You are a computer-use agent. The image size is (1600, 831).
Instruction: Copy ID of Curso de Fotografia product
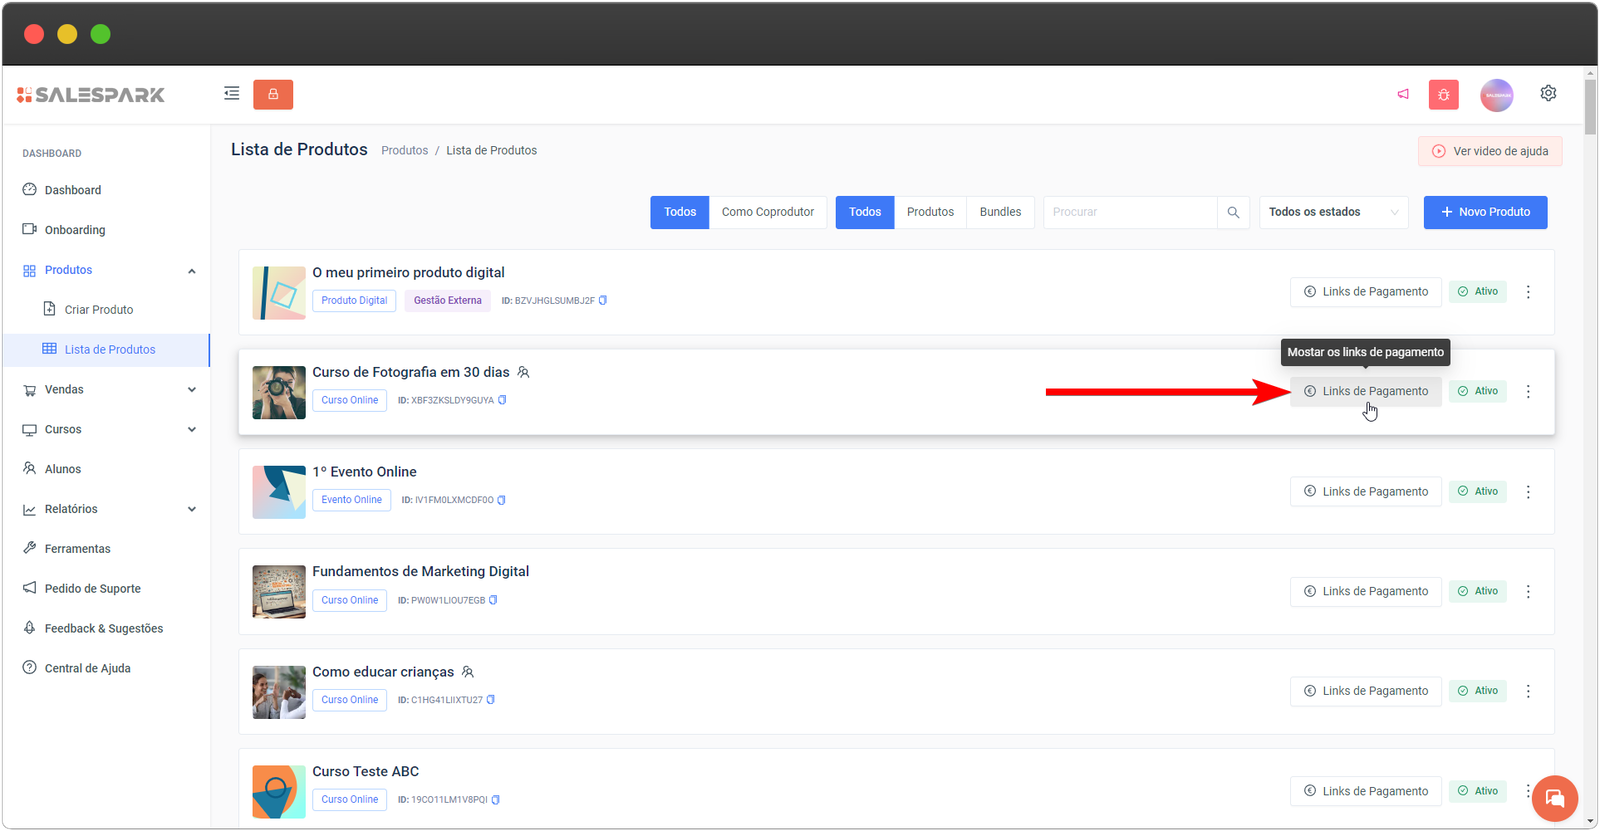(502, 400)
